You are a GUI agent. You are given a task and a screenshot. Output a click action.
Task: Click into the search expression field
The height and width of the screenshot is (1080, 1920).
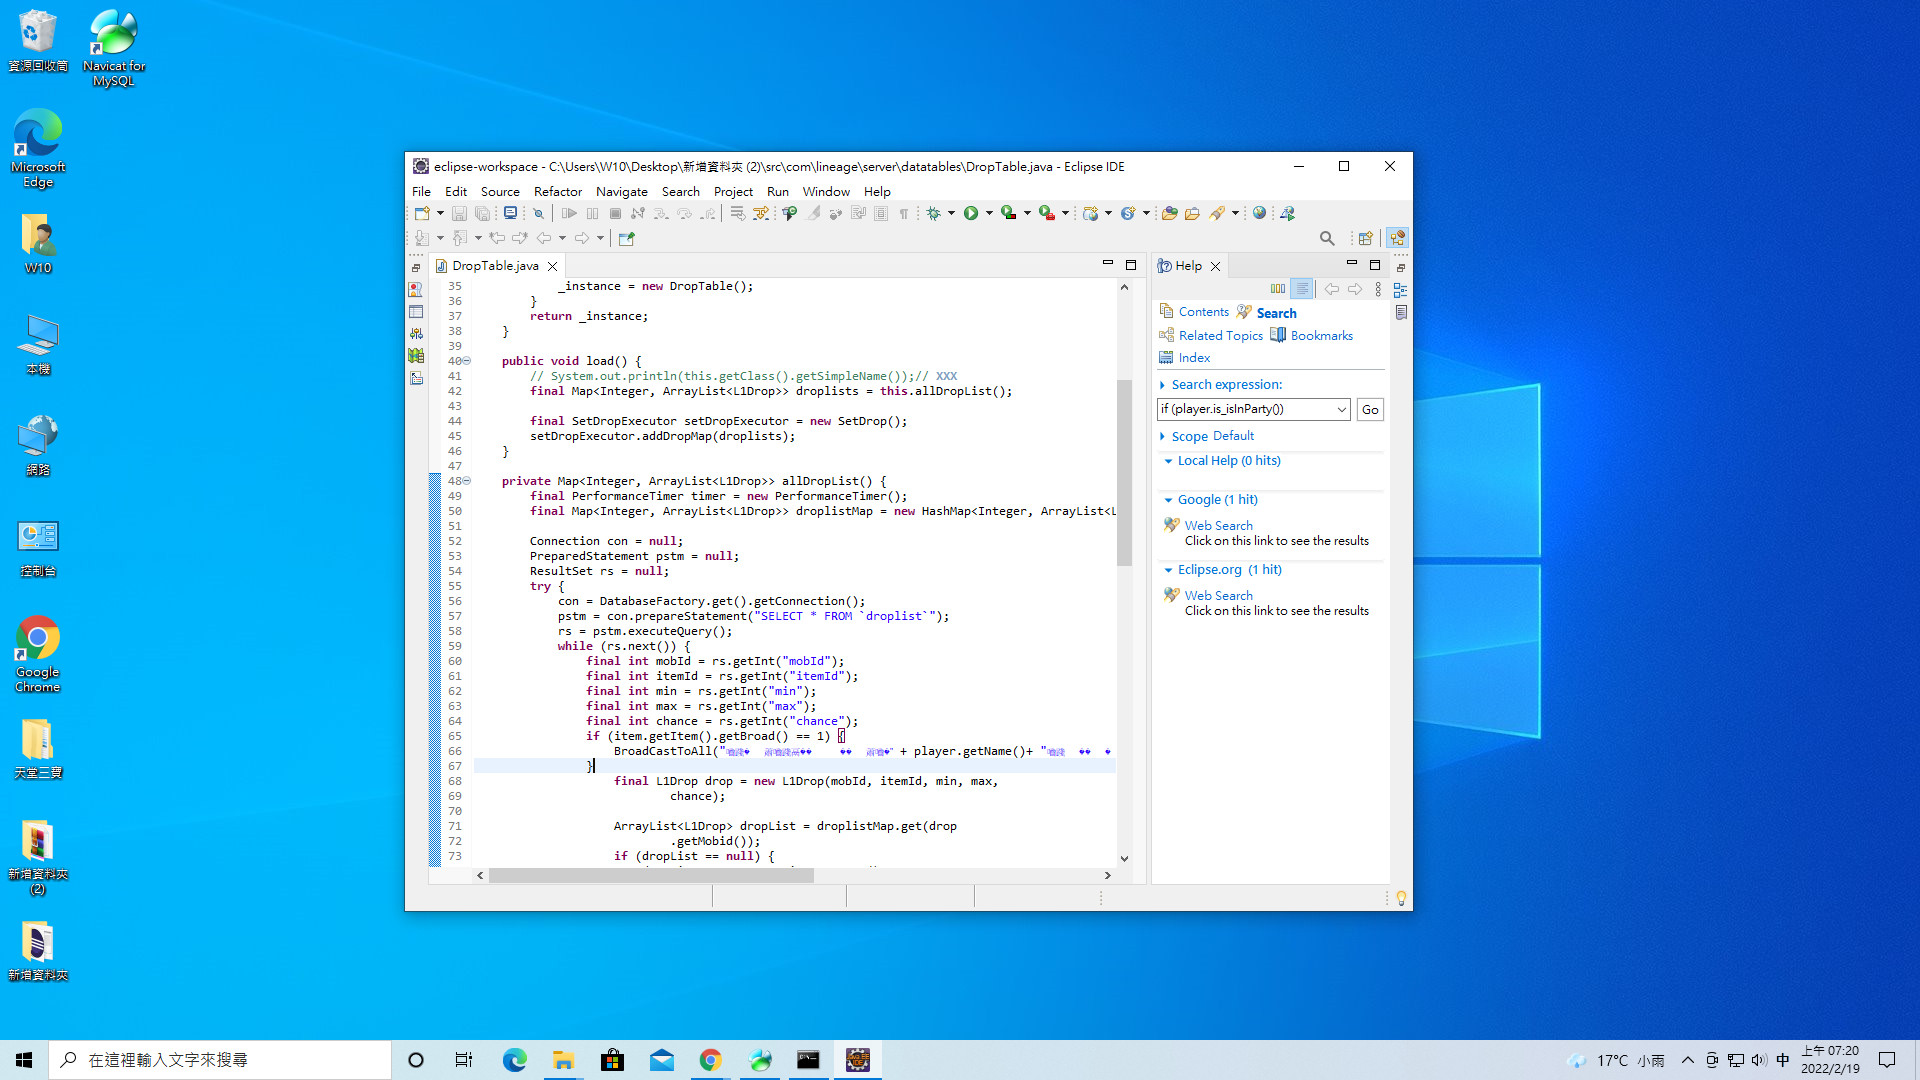1245,409
